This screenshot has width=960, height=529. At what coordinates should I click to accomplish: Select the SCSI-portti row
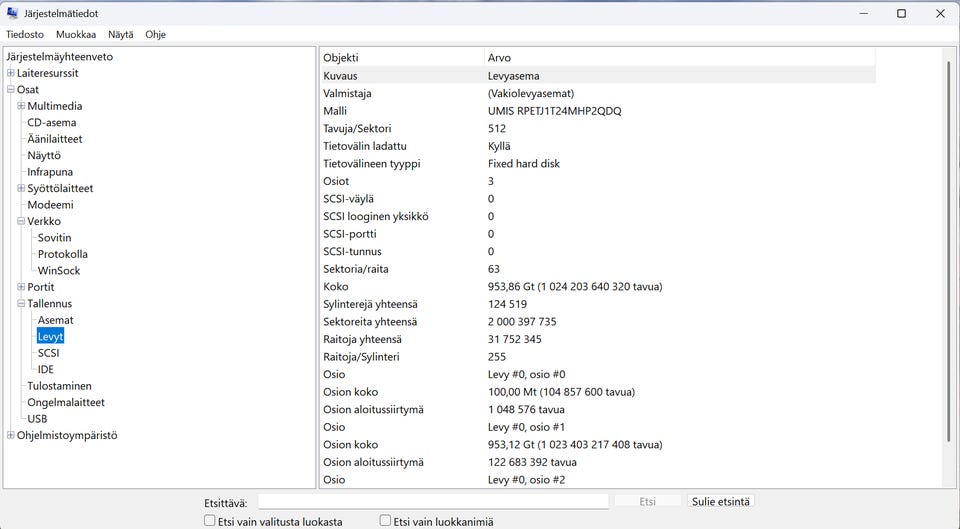pos(598,234)
